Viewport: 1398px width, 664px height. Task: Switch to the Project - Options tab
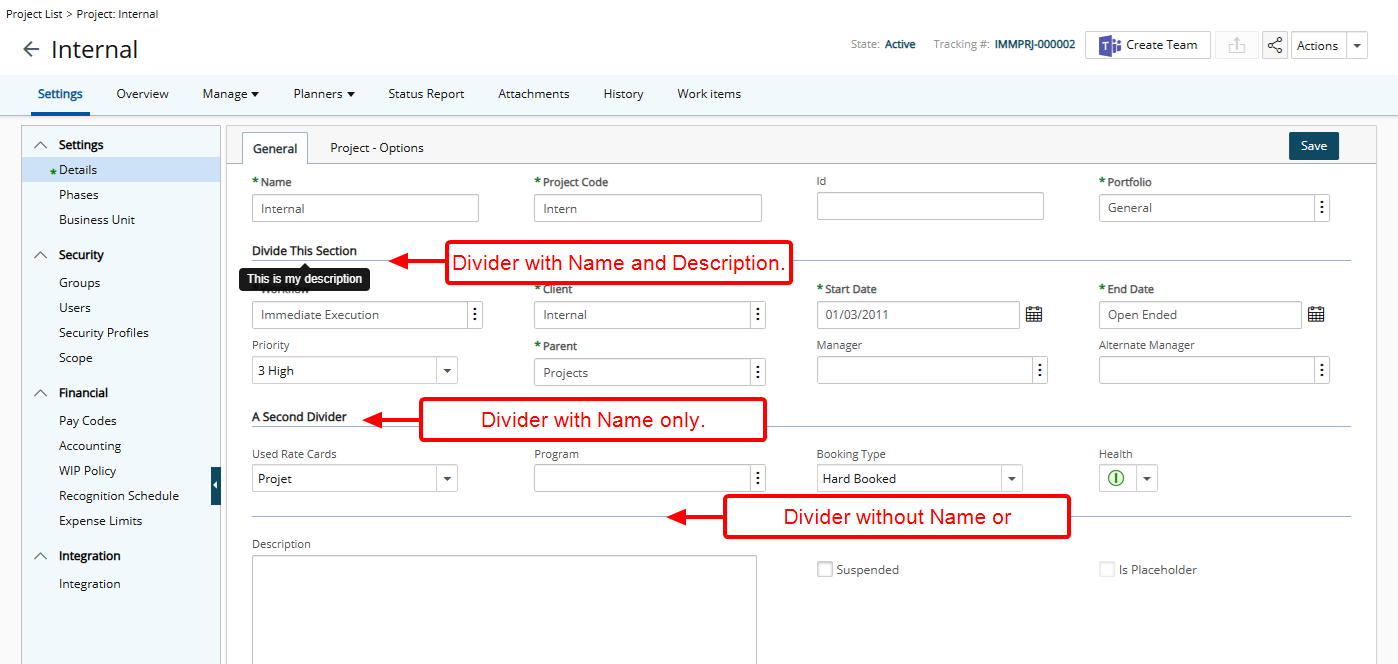[377, 148]
